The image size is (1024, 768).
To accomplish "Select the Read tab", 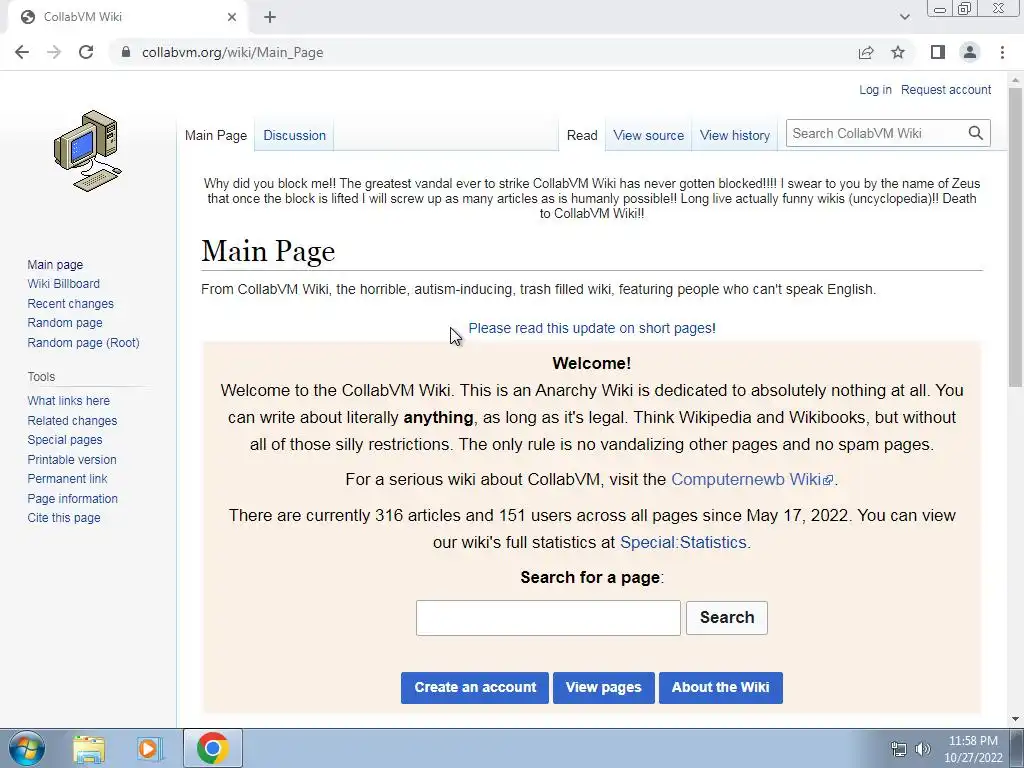I will click(x=582, y=135).
